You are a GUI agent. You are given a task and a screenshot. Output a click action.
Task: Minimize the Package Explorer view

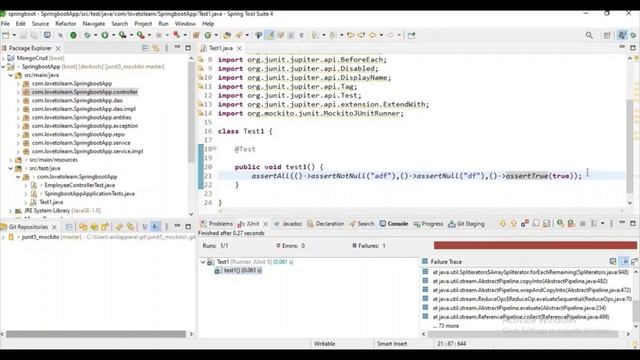(177, 48)
